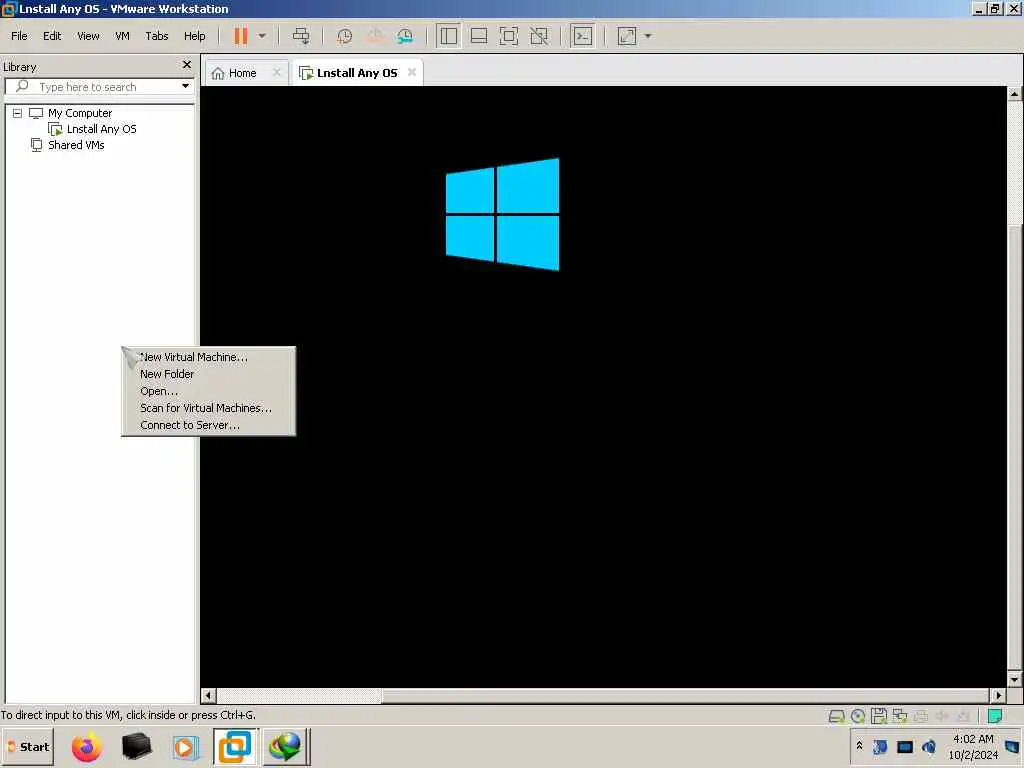The height and width of the screenshot is (768, 1024).
Task: Click the sound card status icon
Action: 942,716
